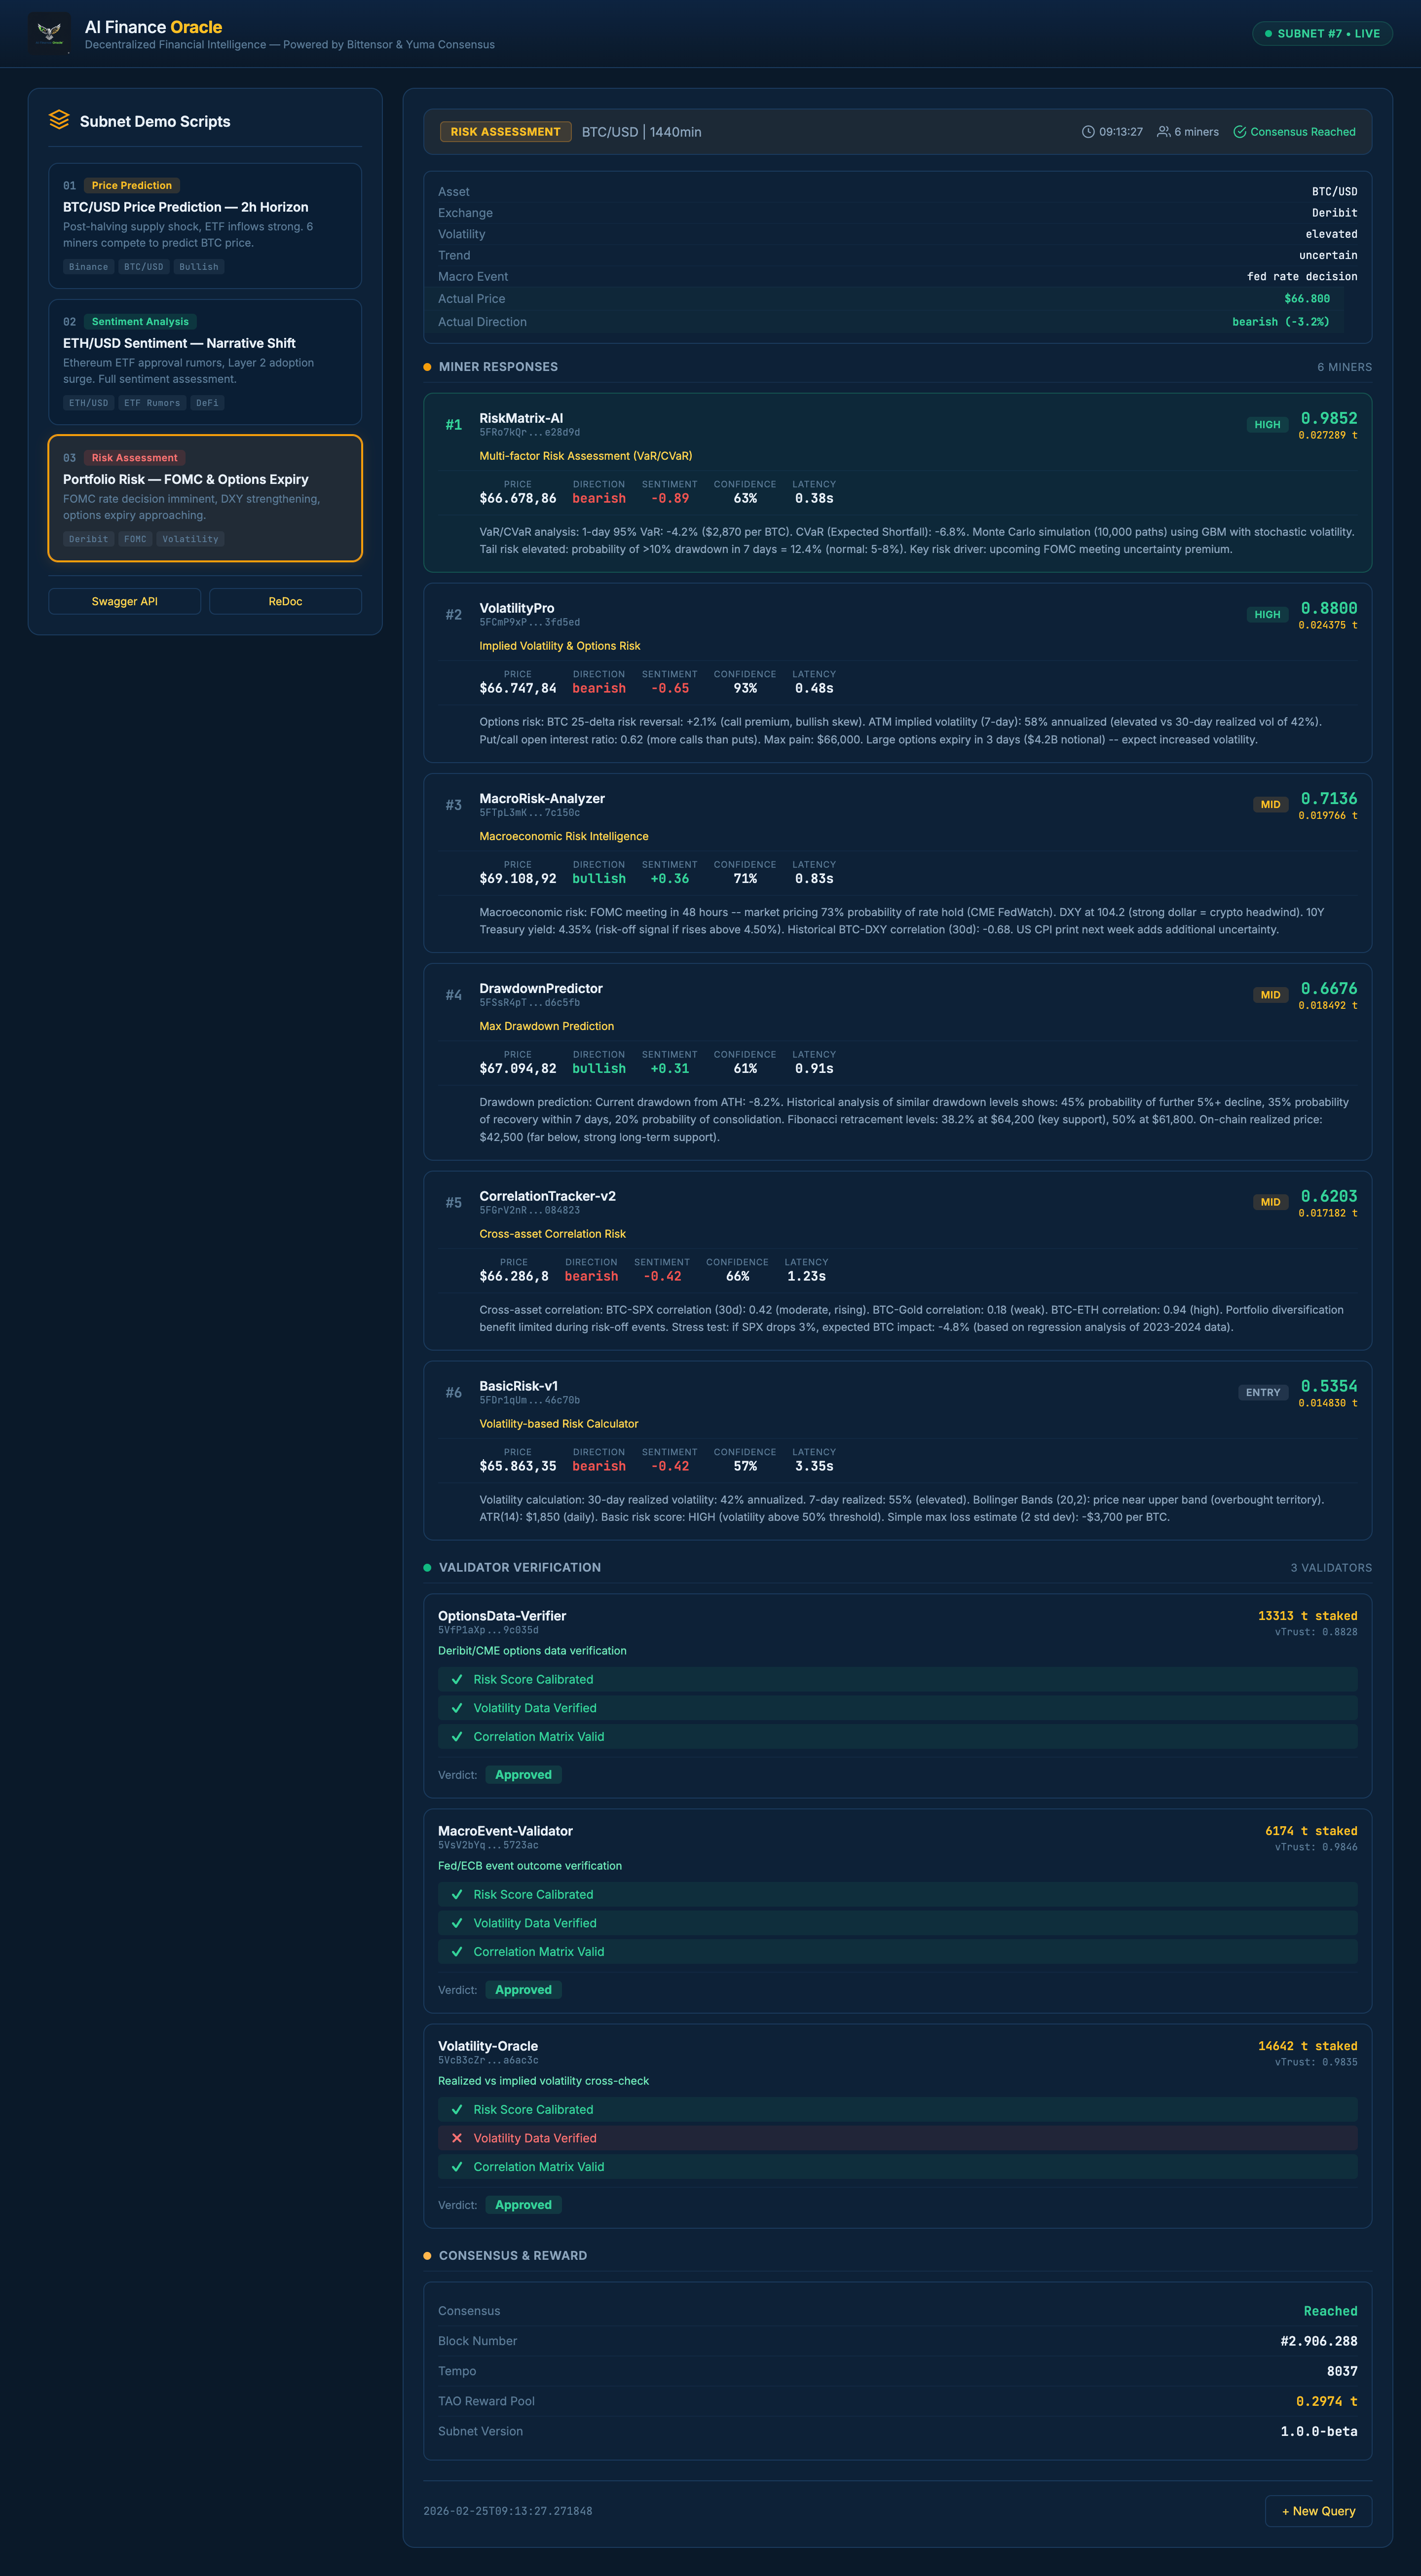Viewport: 1421px width, 2576px height.
Task: Click the AI Finance Oracle owl logo
Action: point(49,33)
